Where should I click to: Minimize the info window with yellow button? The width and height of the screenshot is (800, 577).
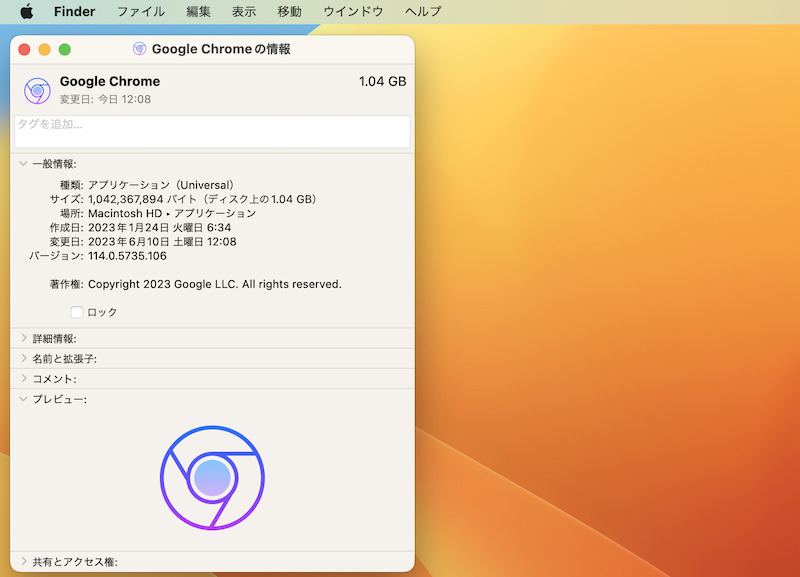(x=45, y=49)
